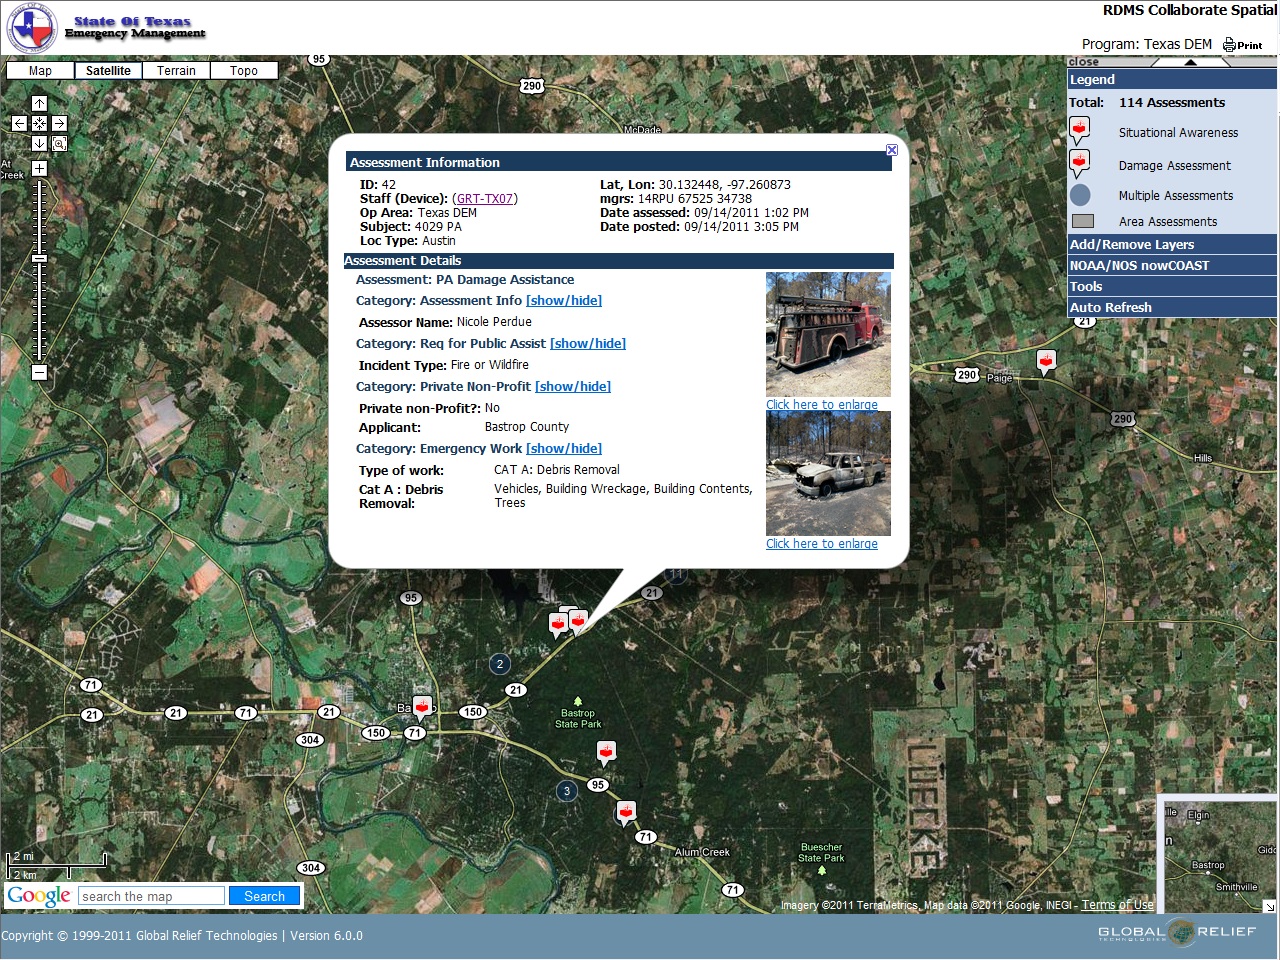The height and width of the screenshot is (960, 1280).
Task: Switch to the Map view tab
Action: click(40, 71)
